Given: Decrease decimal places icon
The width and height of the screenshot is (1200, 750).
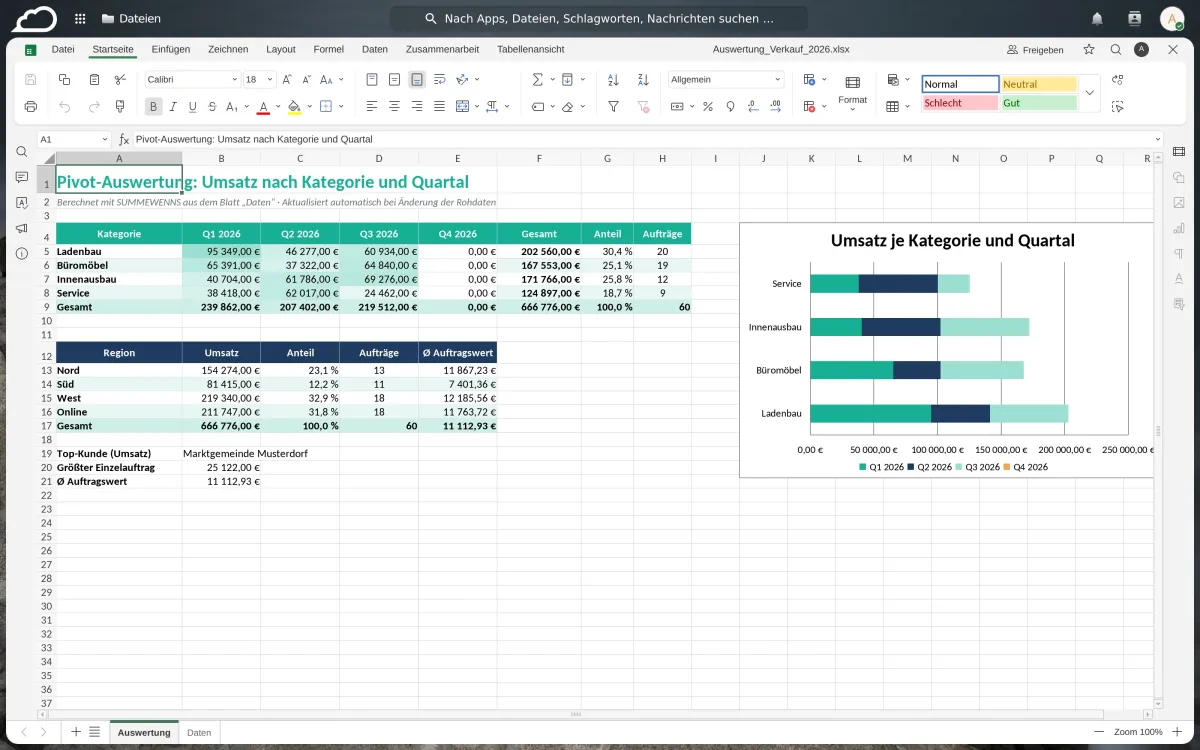Looking at the screenshot, I should [x=753, y=106].
